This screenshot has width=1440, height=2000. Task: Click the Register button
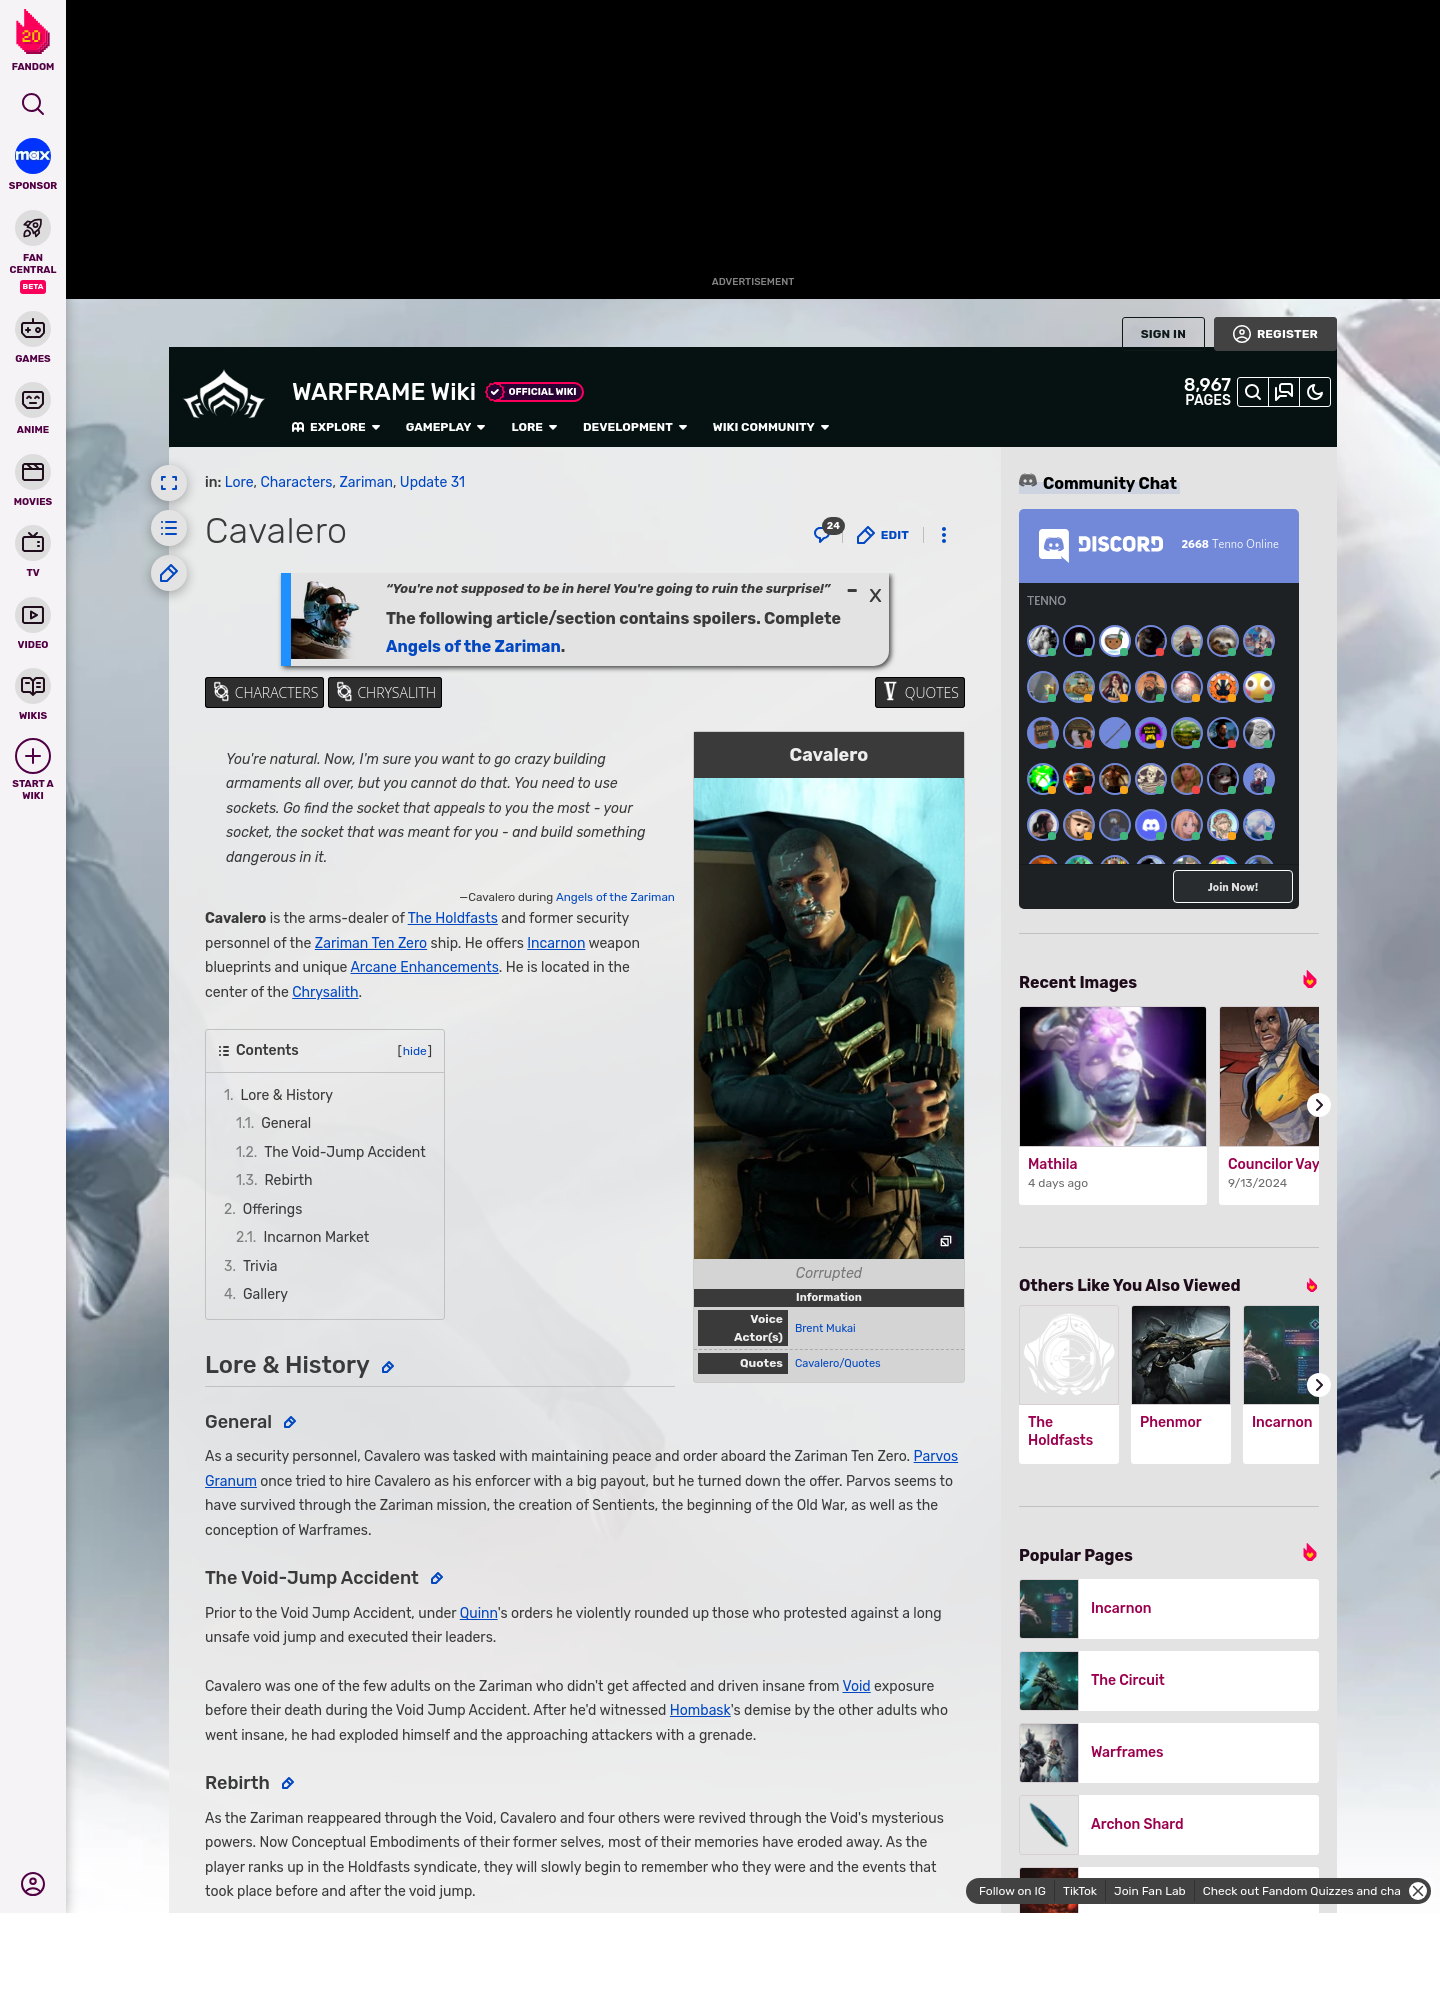pos(1275,334)
